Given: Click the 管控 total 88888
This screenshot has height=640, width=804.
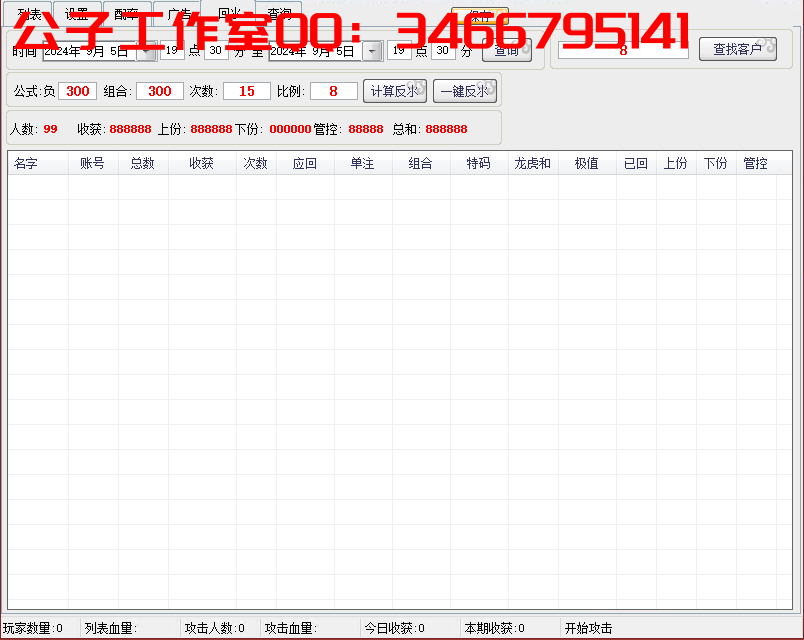Looking at the screenshot, I should click(x=366, y=129).
